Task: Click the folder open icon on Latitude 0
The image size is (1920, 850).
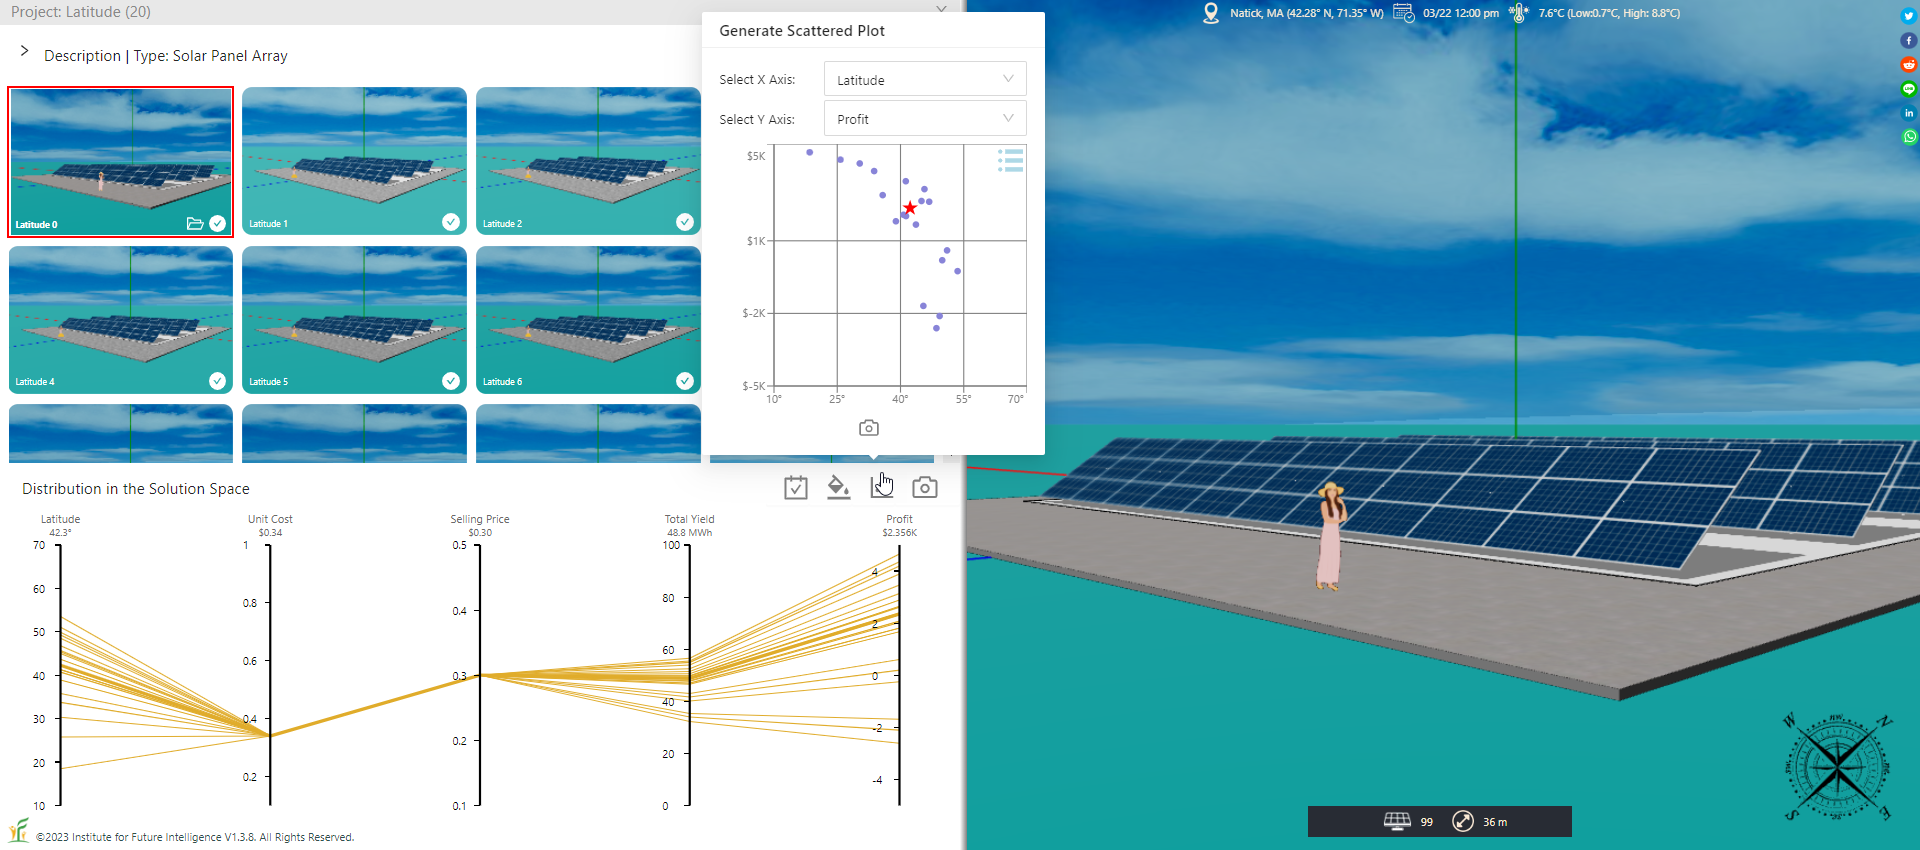Action: [195, 224]
